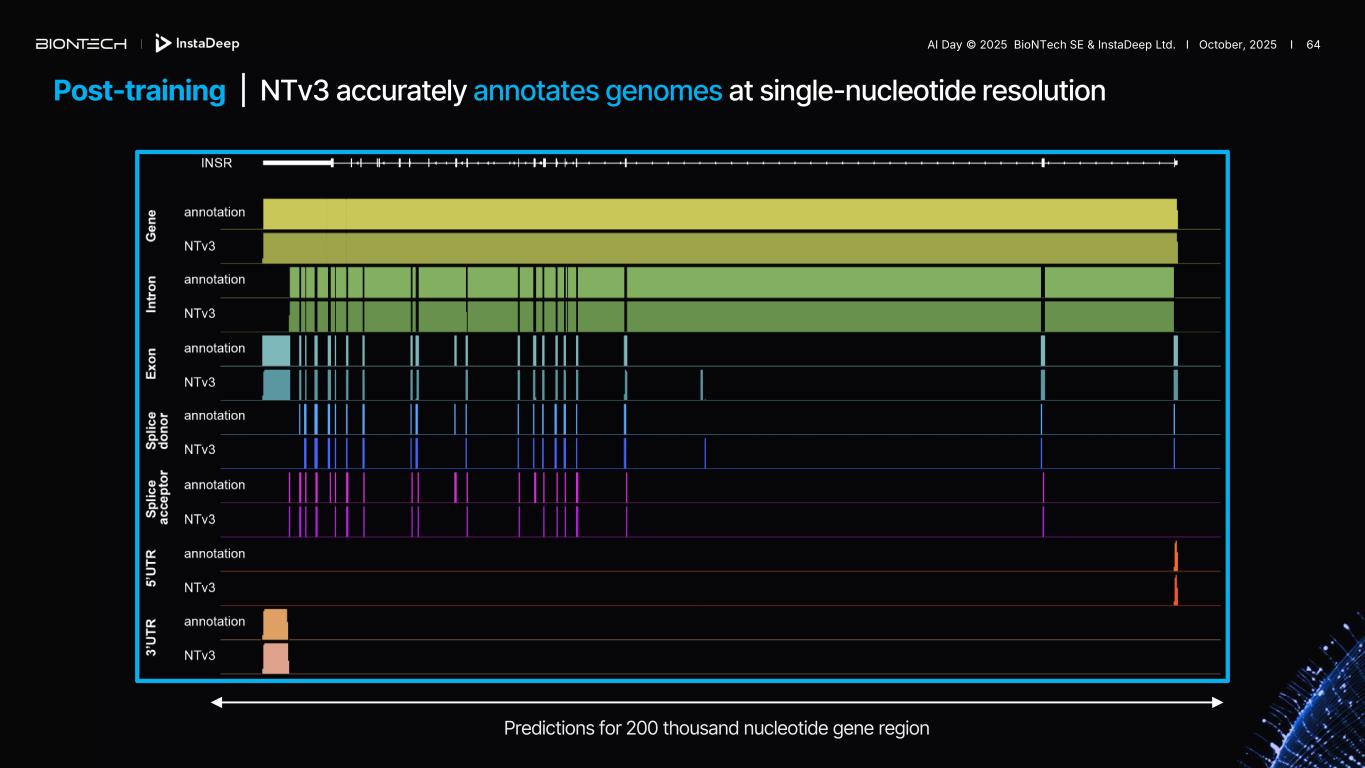Click the 3'UTR annotation orange block
1365x768 pixels.
pyautogui.click(x=275, y=623)
